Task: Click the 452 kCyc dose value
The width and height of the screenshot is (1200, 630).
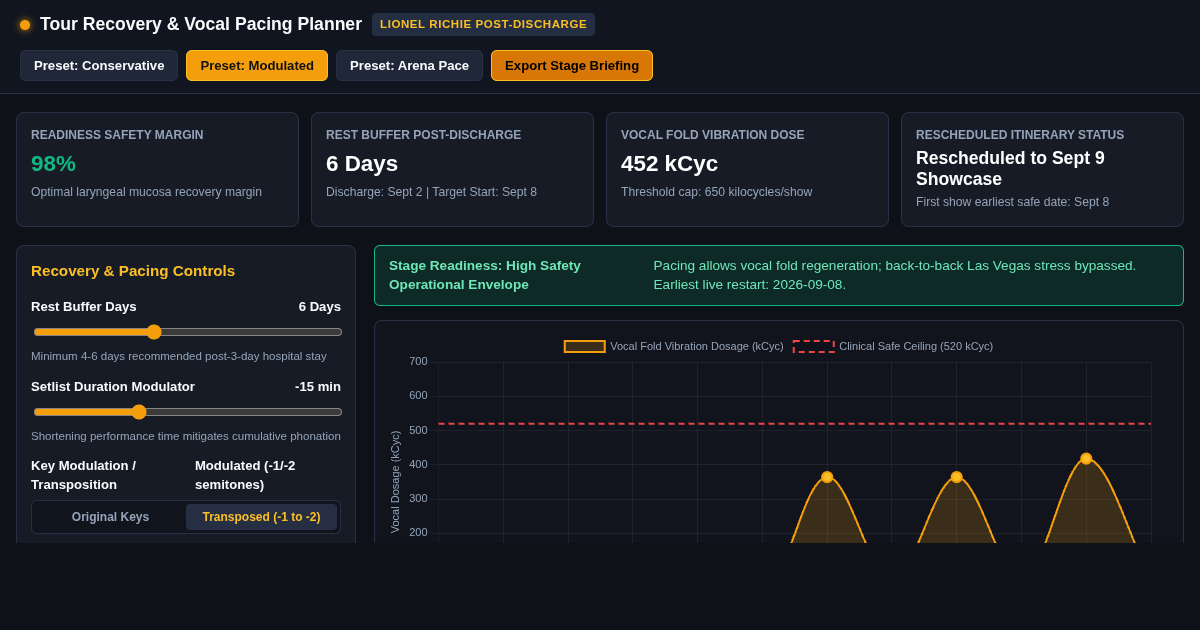Action: click(669, 163)
